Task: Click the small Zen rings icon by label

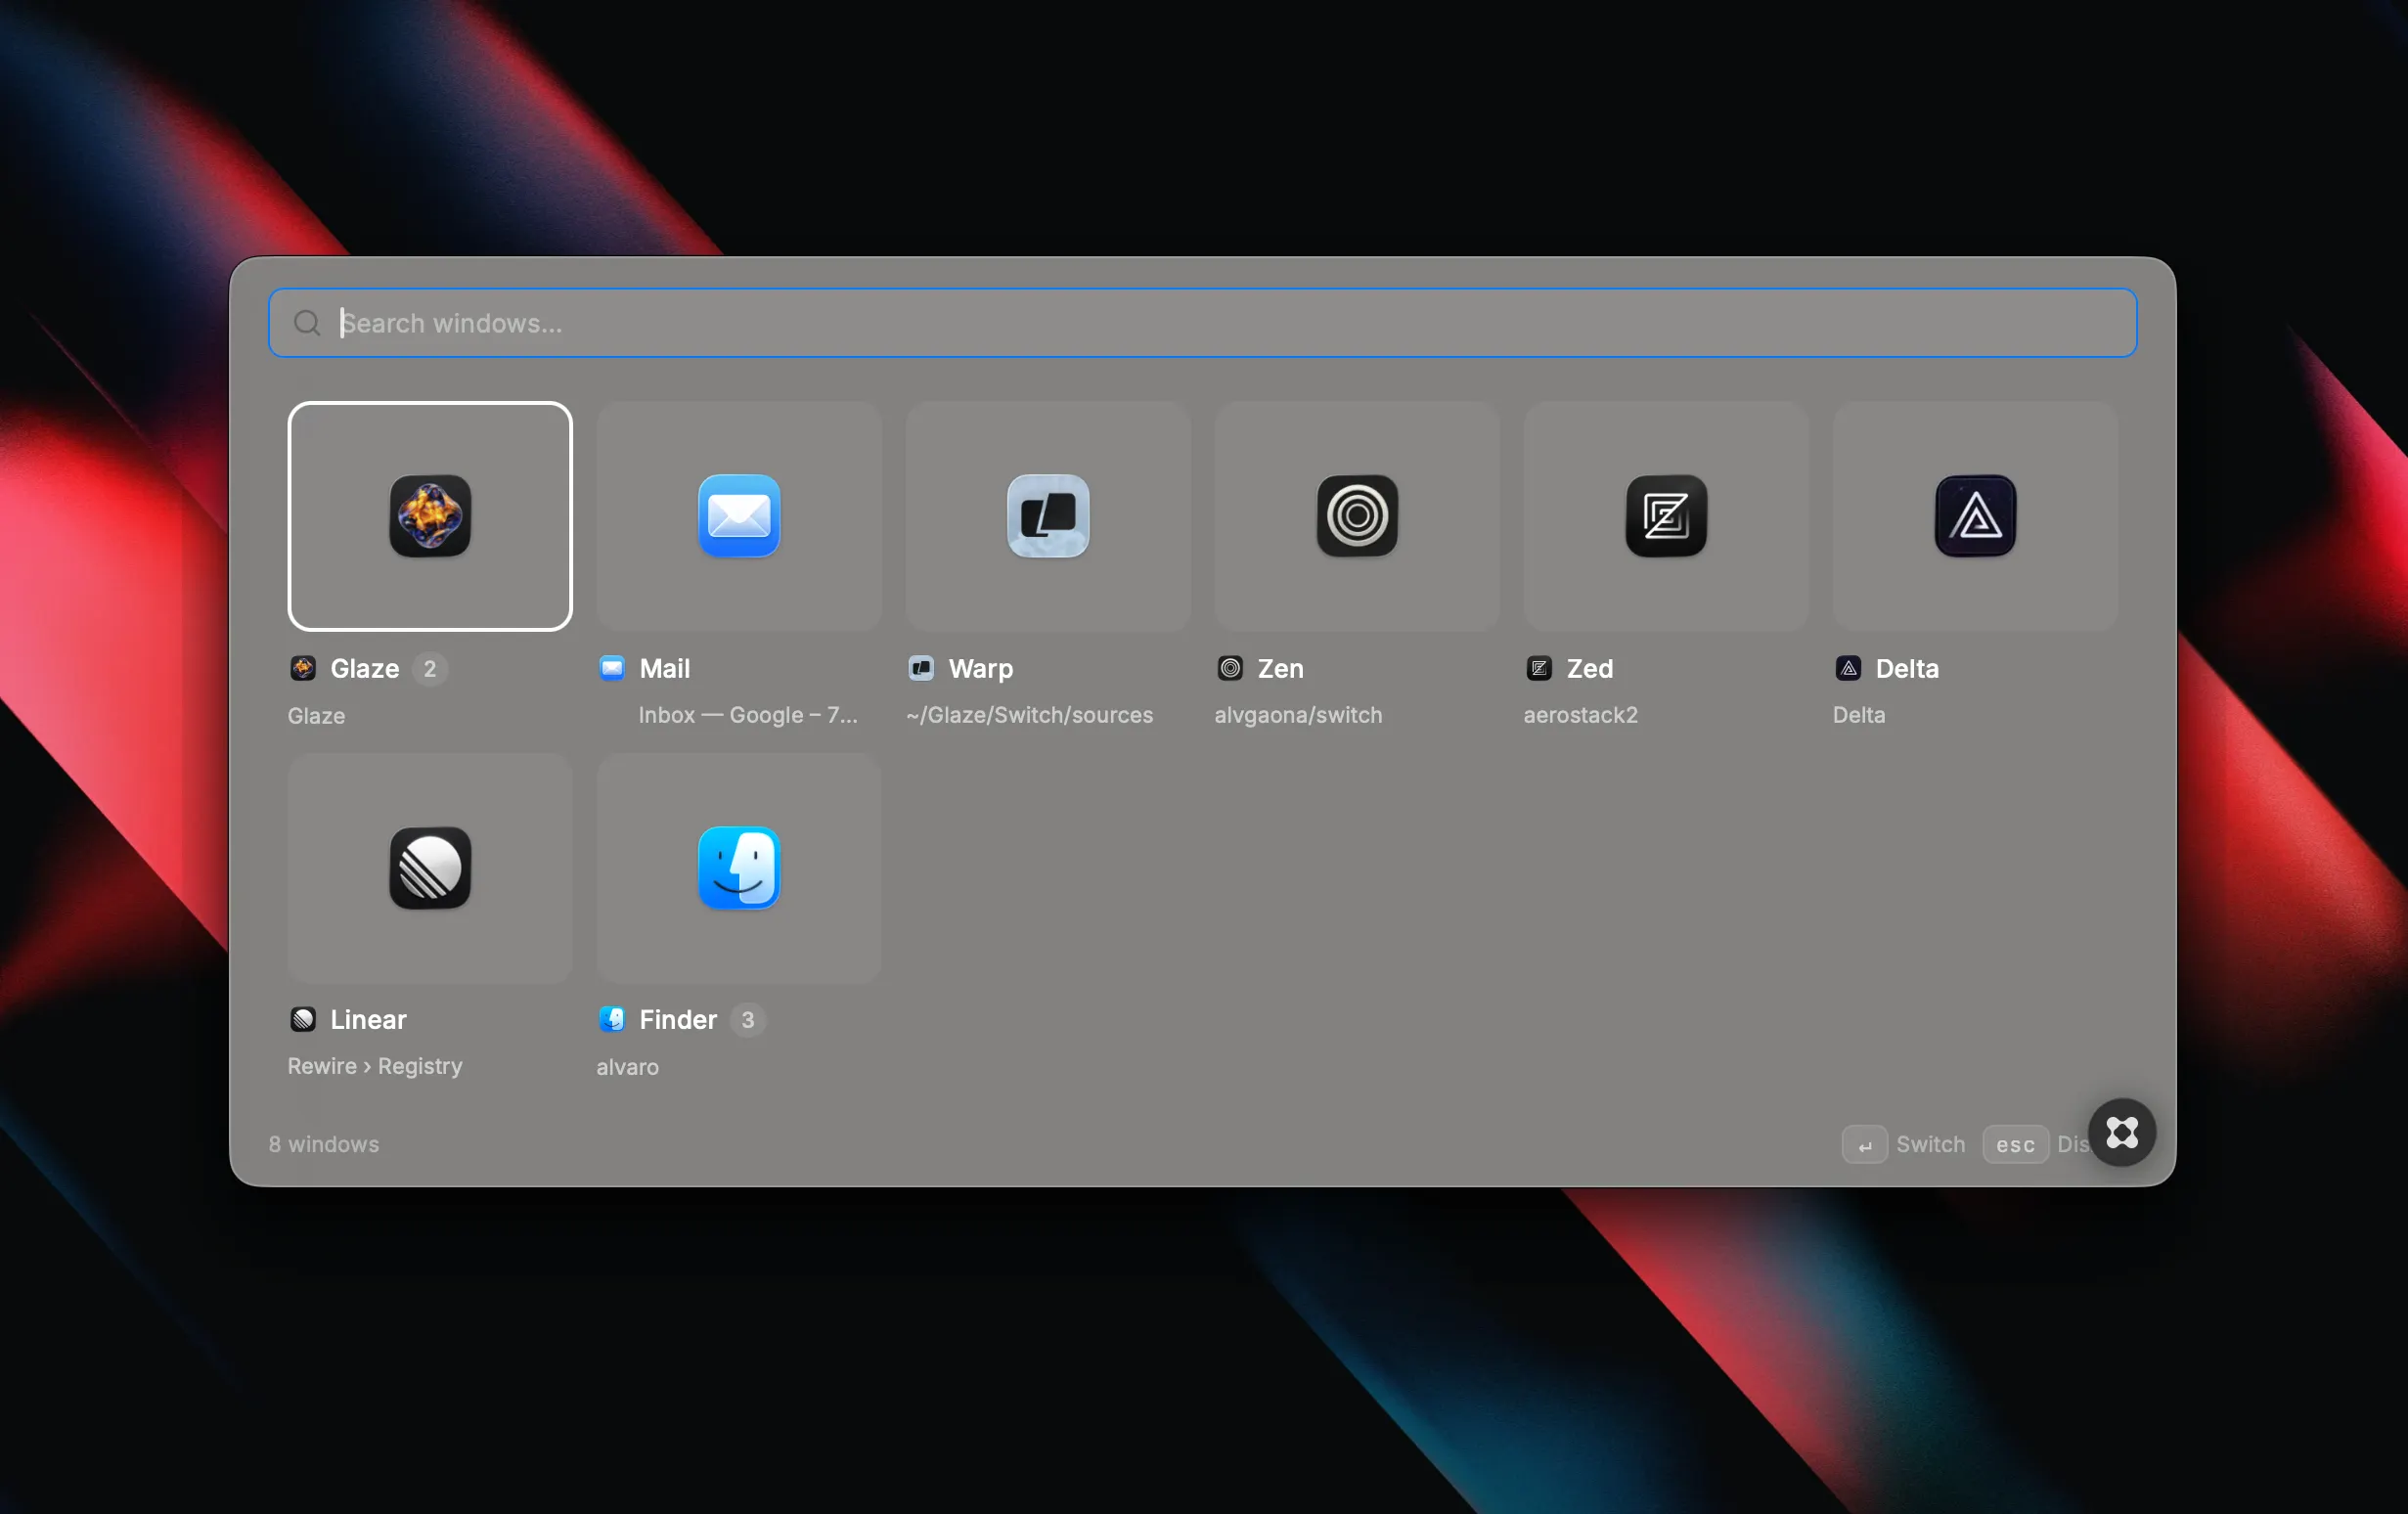Action: 1230,668
